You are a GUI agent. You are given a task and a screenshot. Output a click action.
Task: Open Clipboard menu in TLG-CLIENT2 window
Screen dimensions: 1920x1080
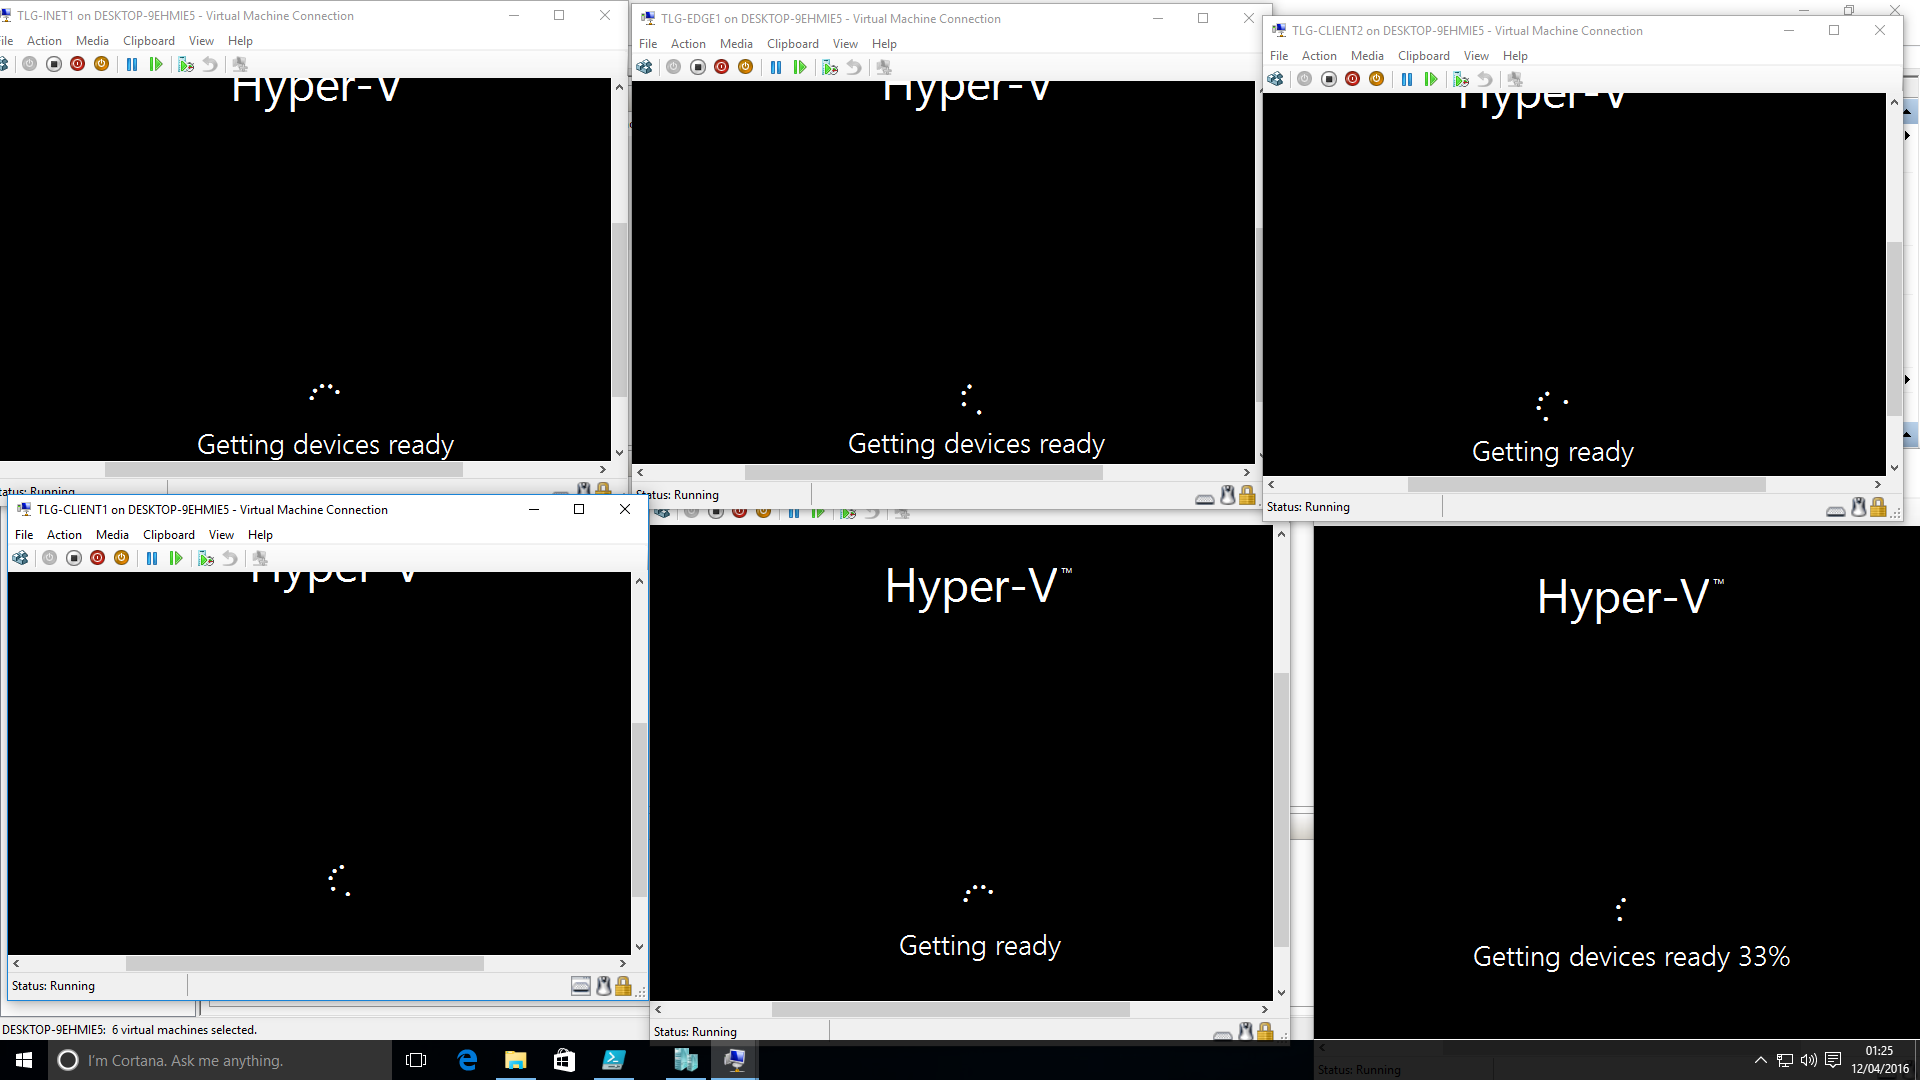(1423, 56)
